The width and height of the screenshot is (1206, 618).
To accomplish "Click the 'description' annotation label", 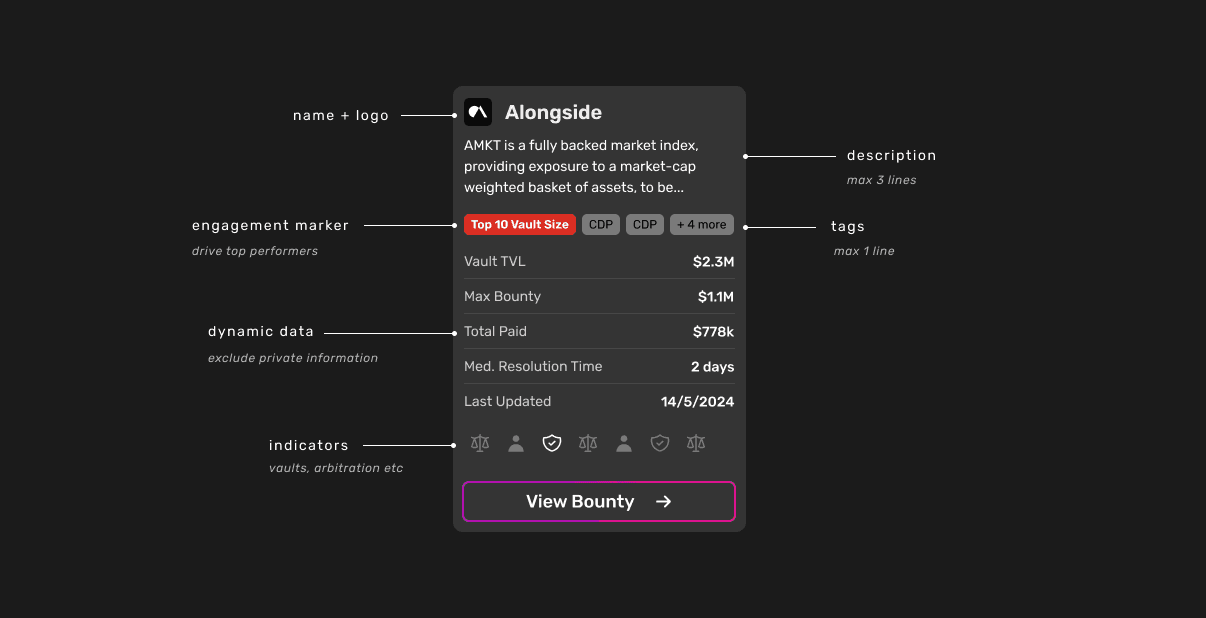I will click(892, 156).
